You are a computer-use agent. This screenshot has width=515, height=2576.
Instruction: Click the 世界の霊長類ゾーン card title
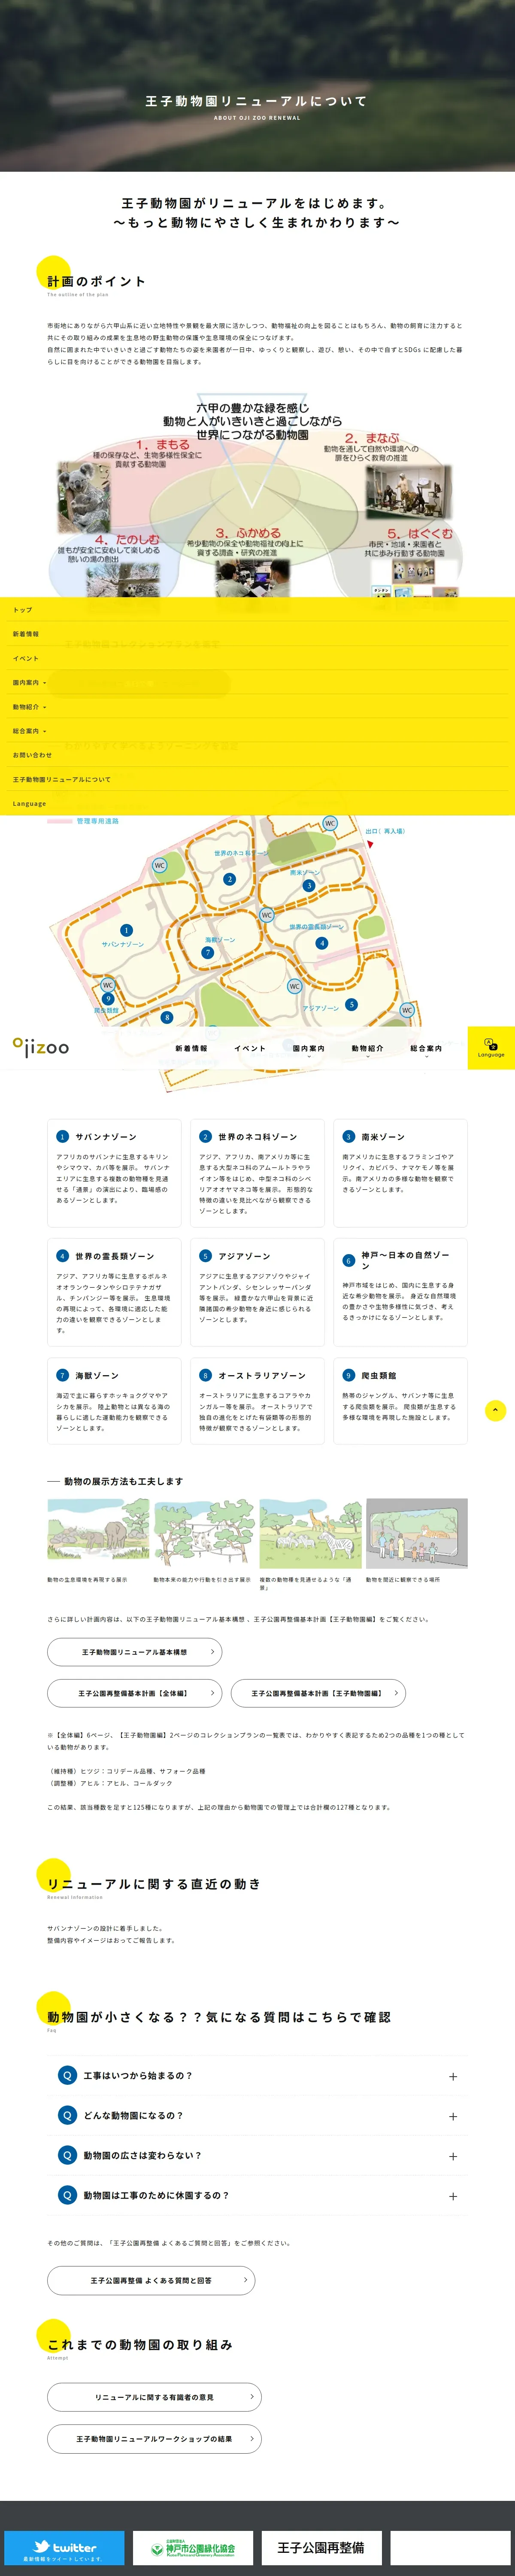114,1256
